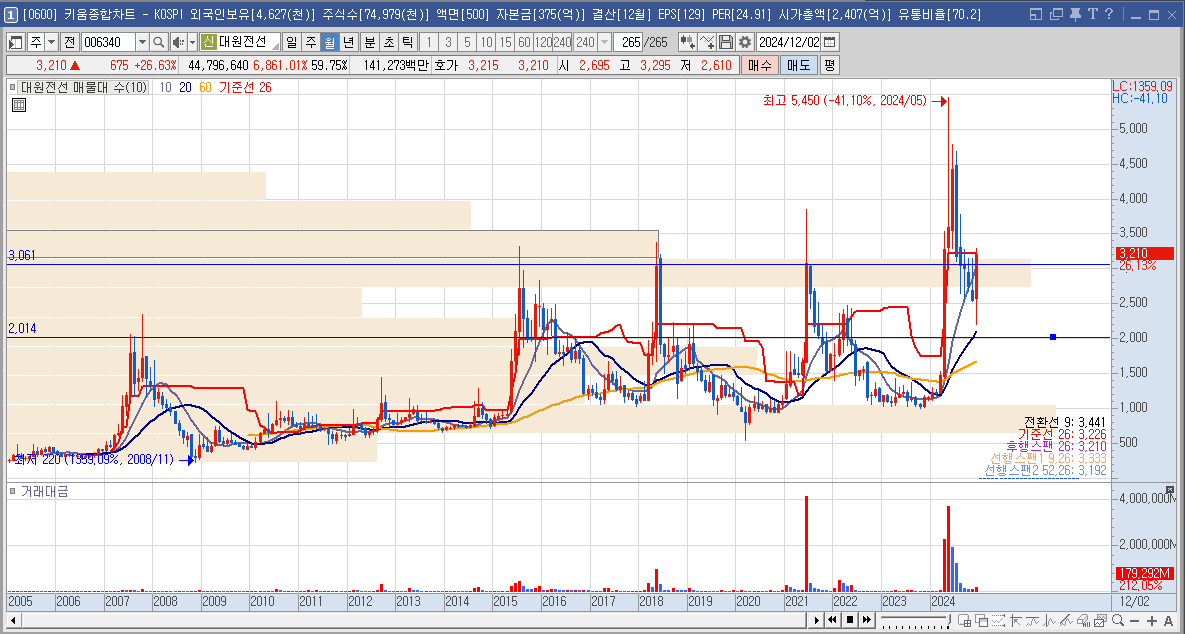Click the pin window icon in title bar
The width and height of the screenshot is (1185, 634).
[1075, 14]
